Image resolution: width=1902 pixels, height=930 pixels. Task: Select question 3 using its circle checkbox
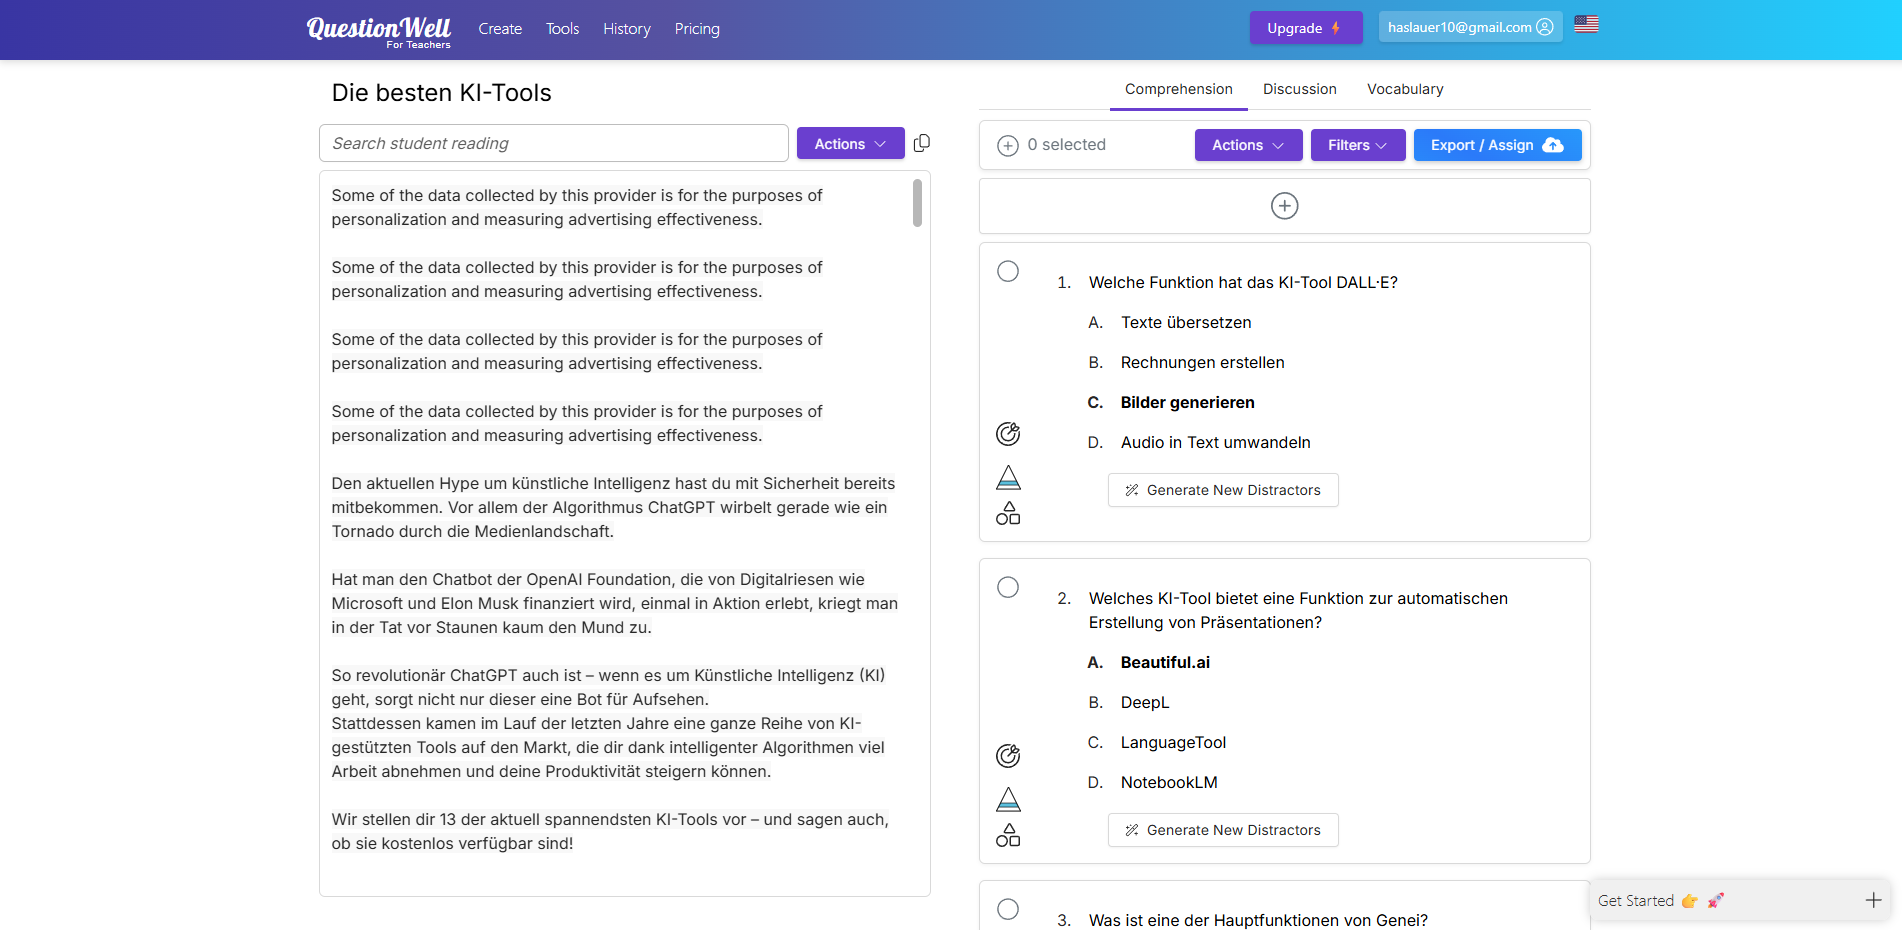(x=1008, y=909)
